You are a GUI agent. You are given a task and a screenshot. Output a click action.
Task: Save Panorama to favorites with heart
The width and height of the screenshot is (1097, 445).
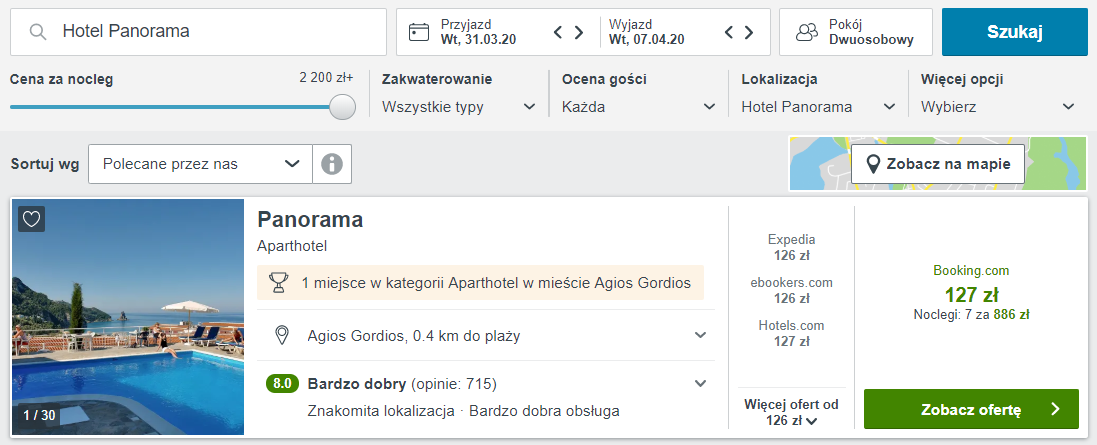[x=32, y=219]
